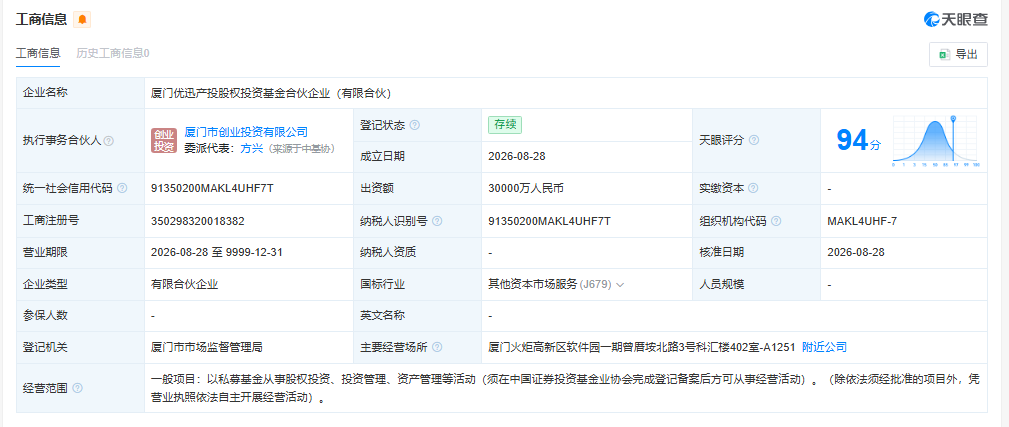Image resolution: width=1009 pixels, height=427 pixels.
Task: Click the 厦门市市场监督管理局 registration authority
Action: point(207,347)
